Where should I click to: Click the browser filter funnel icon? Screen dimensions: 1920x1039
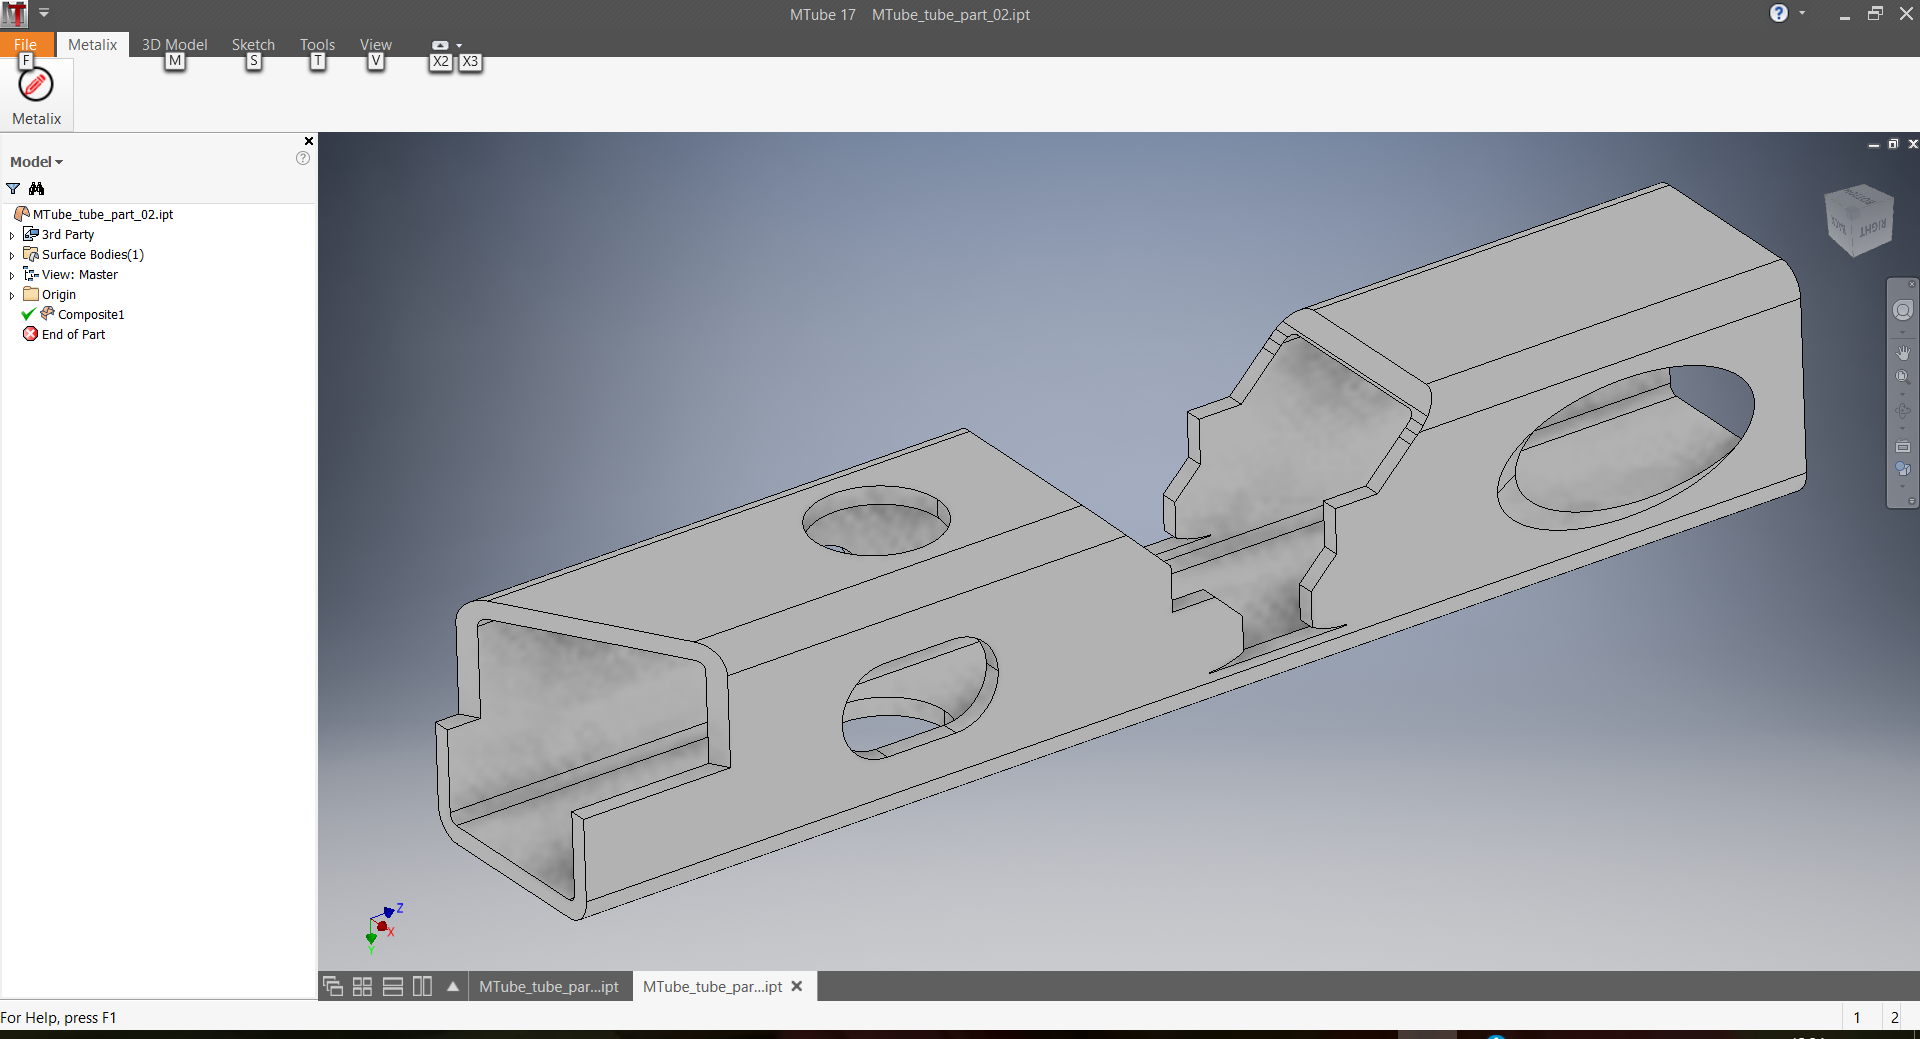13,188
